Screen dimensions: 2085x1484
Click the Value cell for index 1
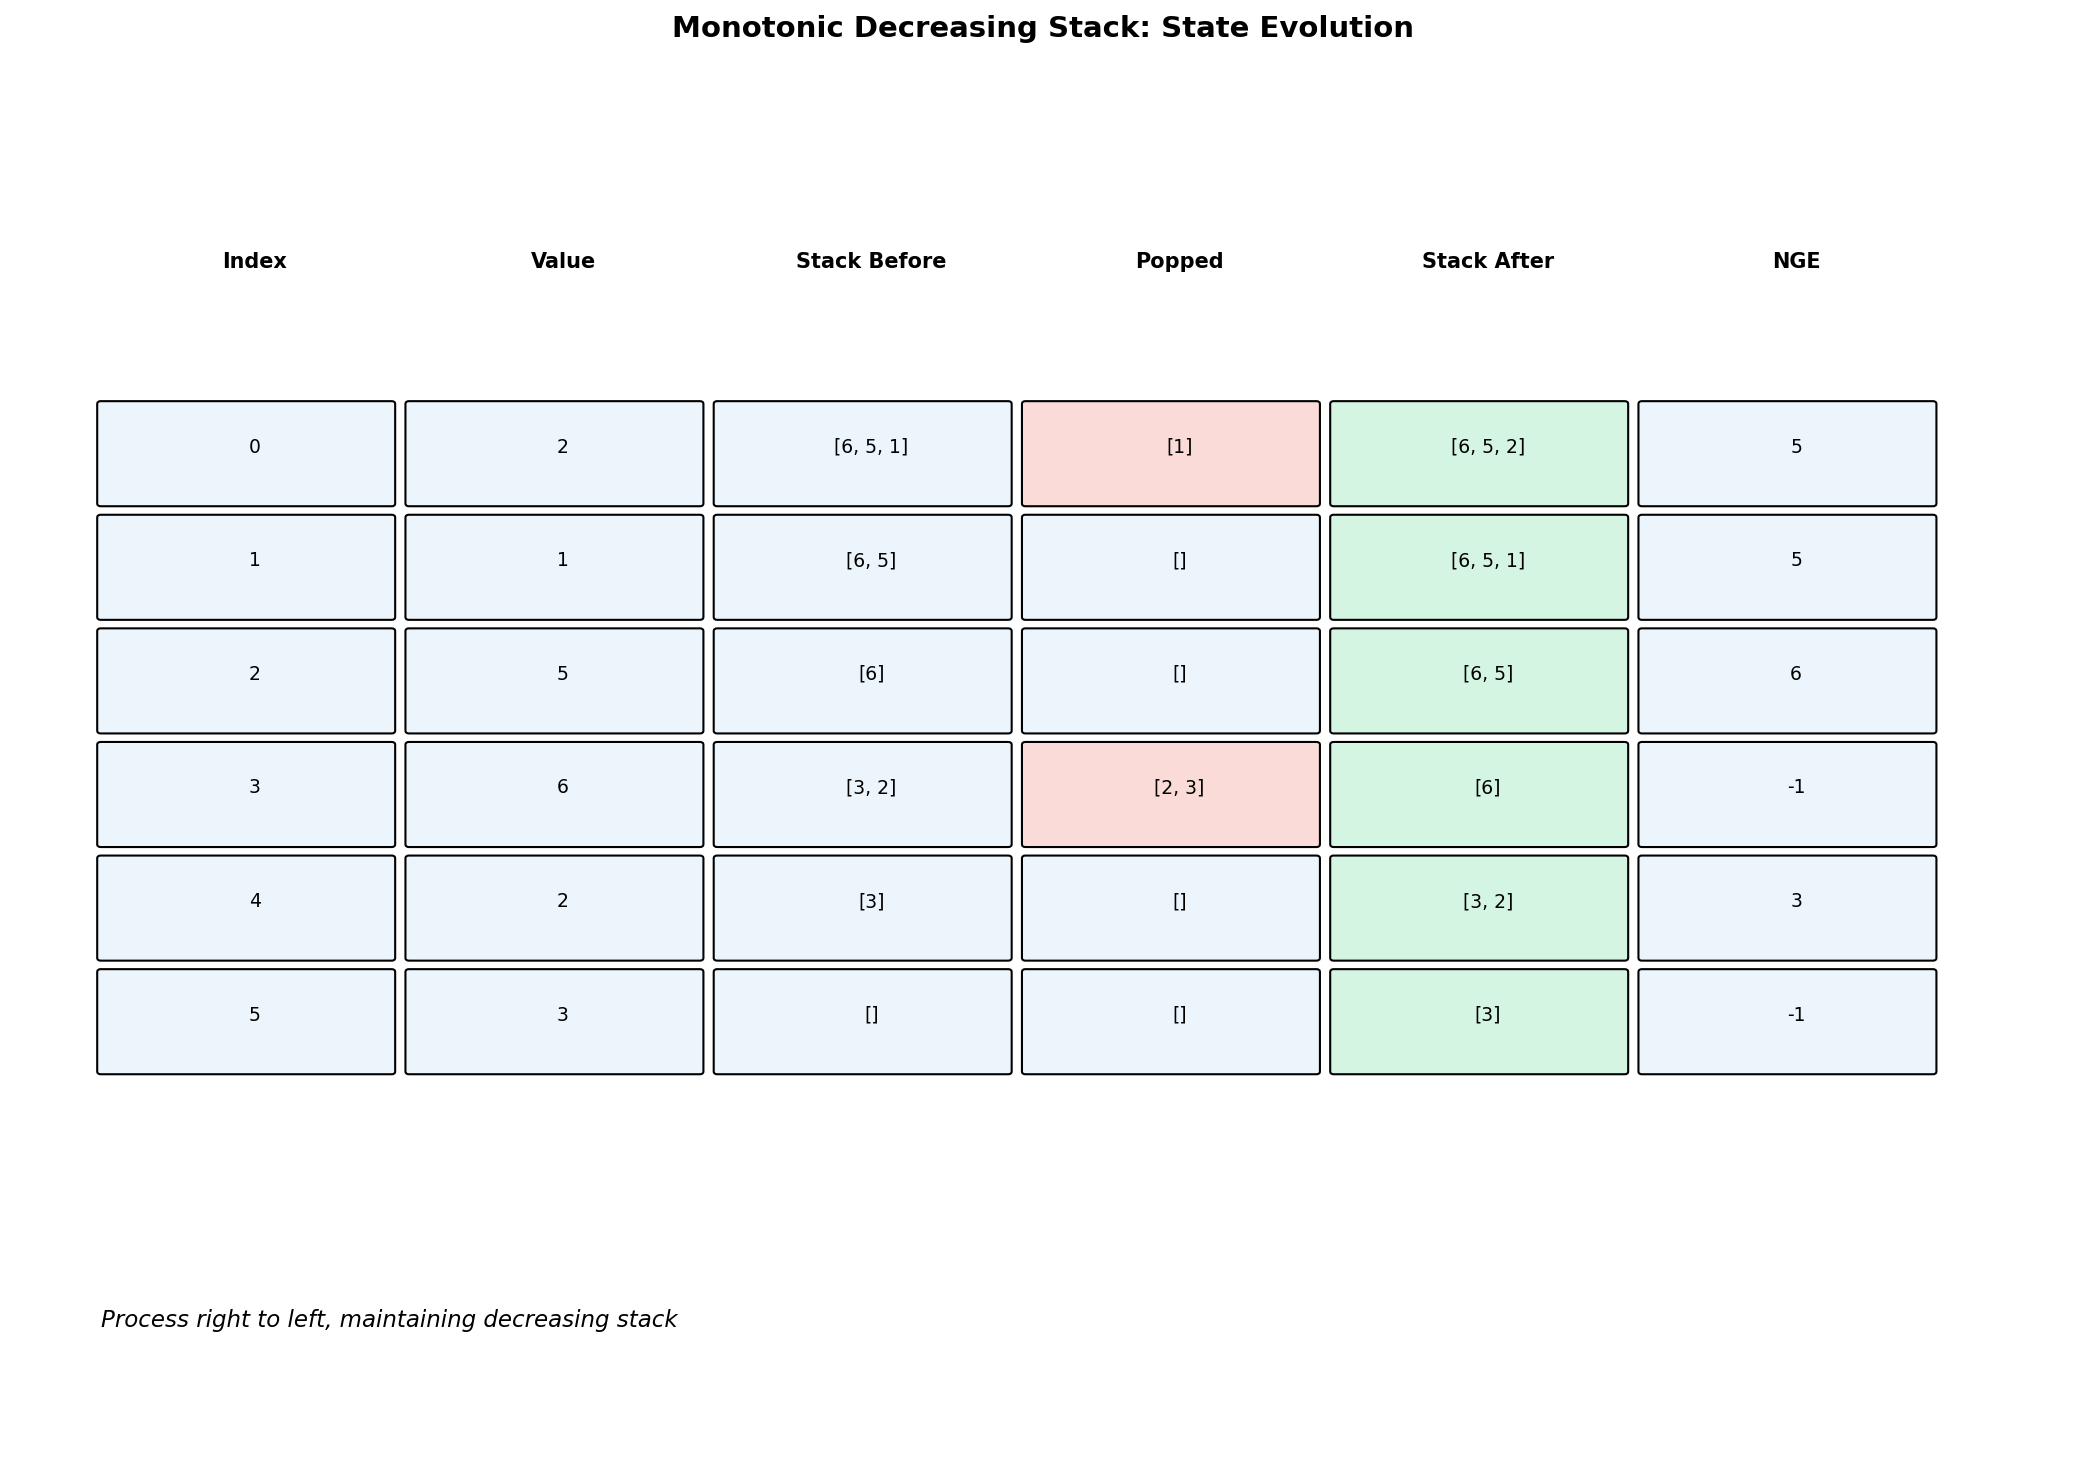pos(554,568)
